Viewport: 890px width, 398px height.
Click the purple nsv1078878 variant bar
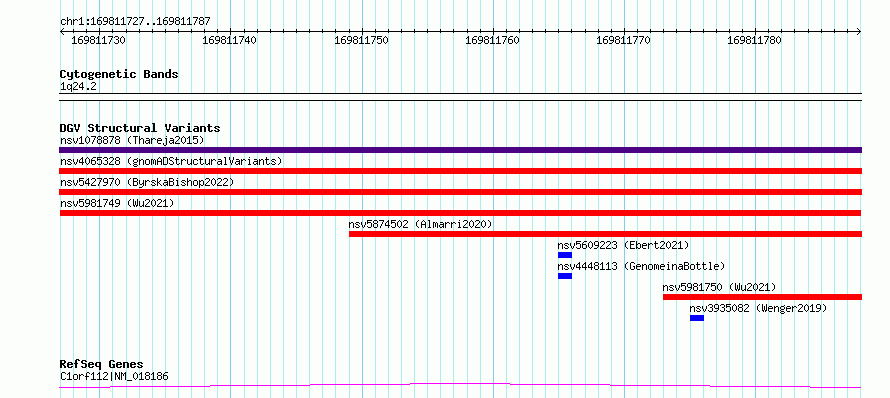tap(460, 150)
